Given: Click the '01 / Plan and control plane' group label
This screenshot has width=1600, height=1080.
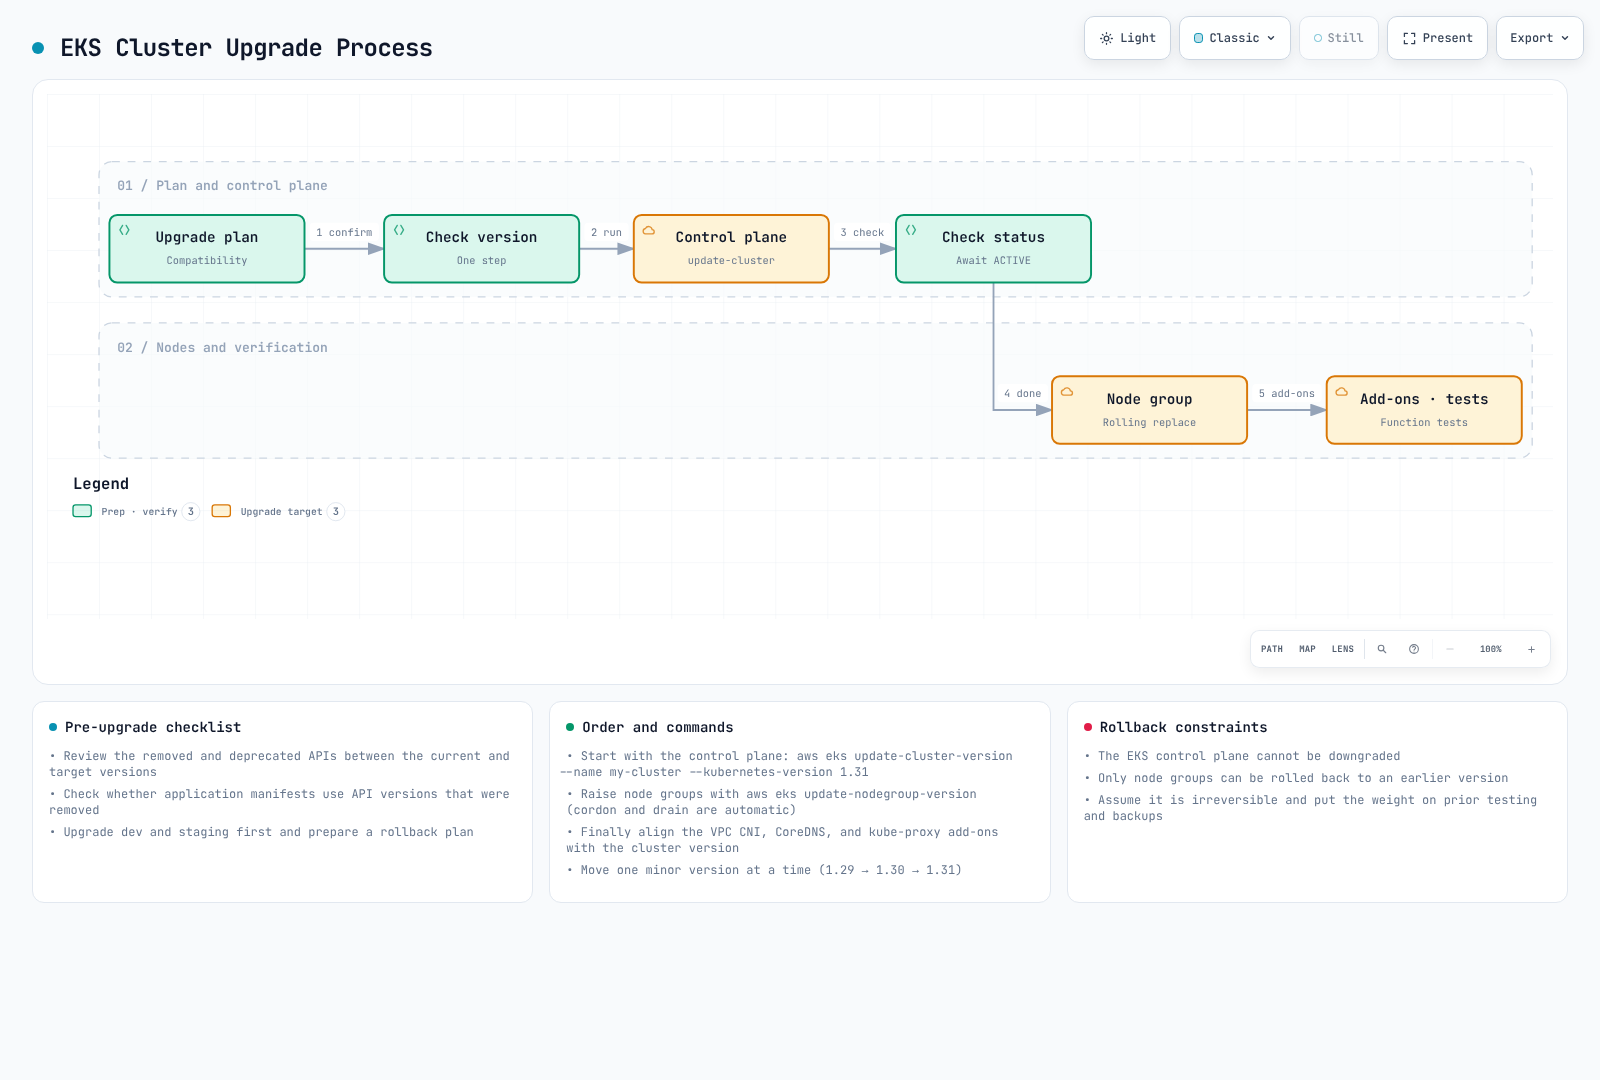Looking at the screenshot, I should pos(222,186).
